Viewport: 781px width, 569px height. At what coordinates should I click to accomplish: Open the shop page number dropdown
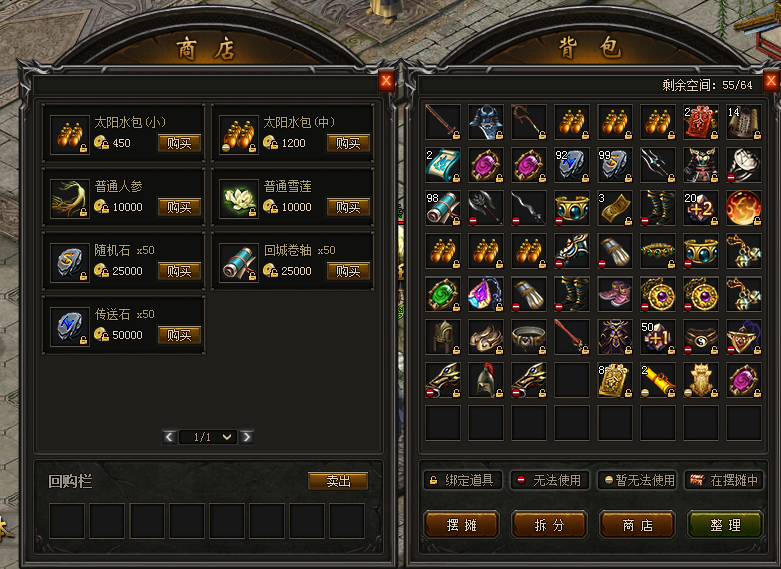pyautogui.click(x=208, y=437)
